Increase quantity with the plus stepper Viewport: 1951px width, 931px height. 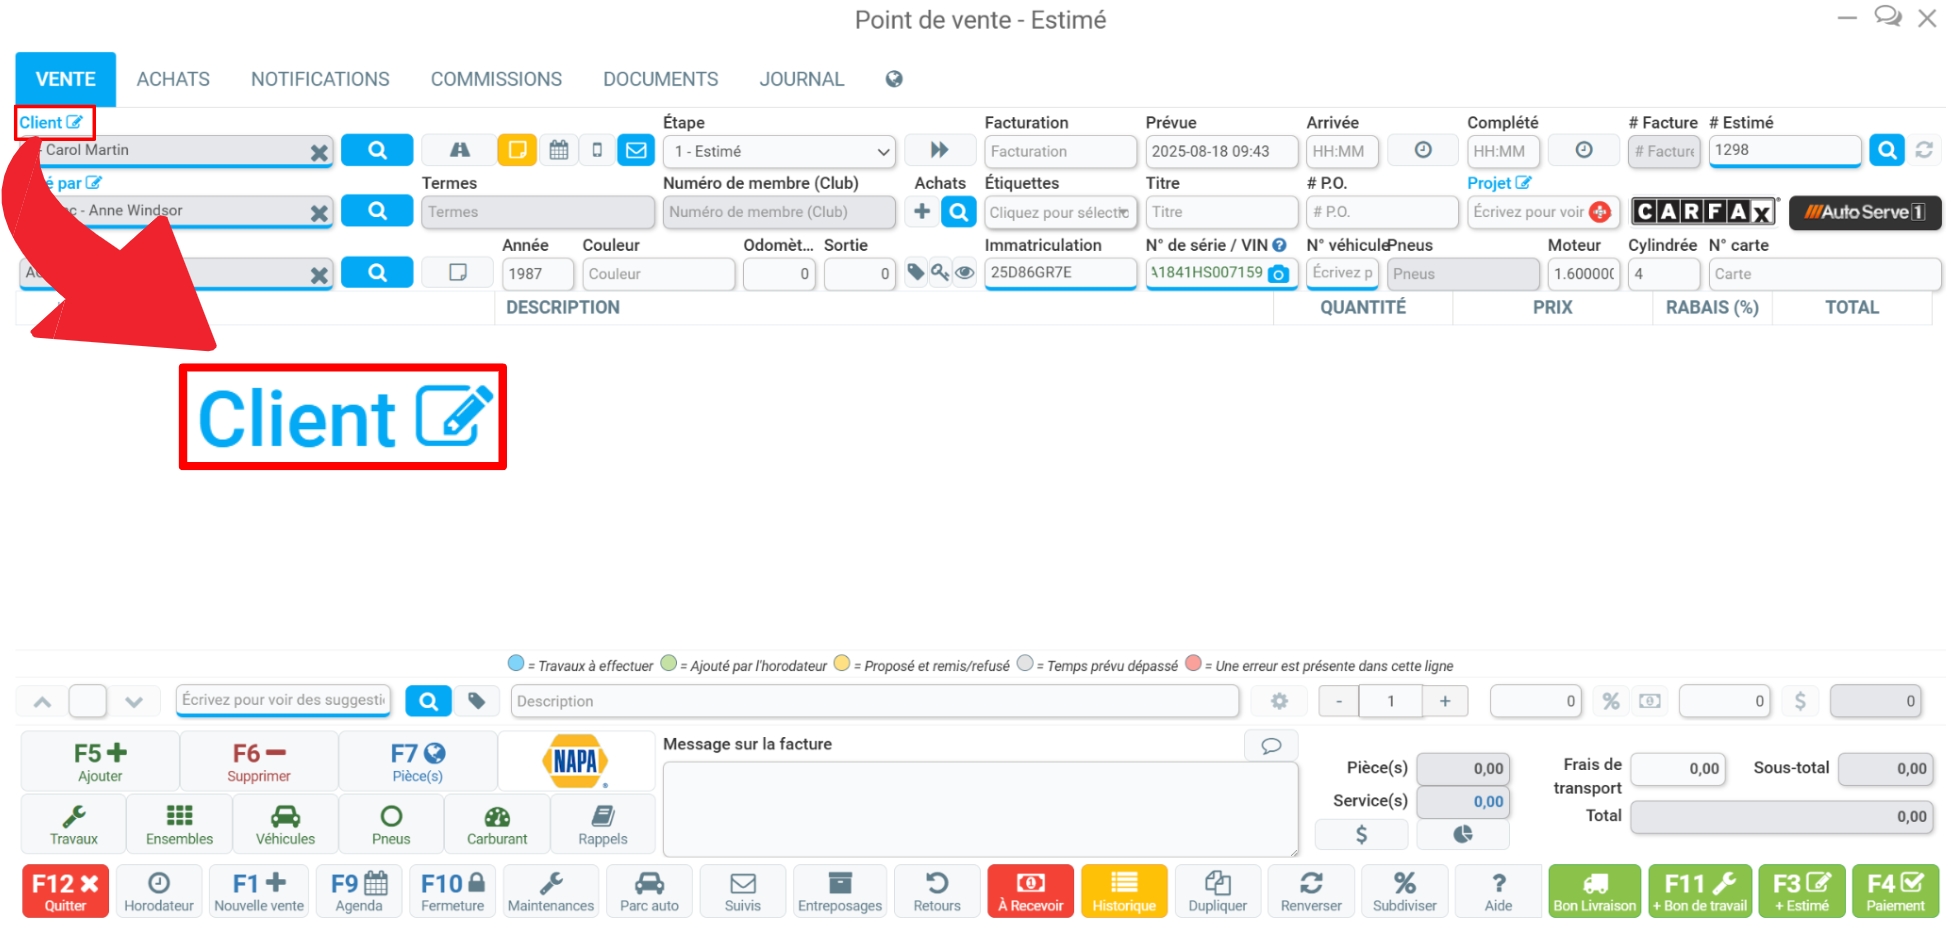(1445, 701)
